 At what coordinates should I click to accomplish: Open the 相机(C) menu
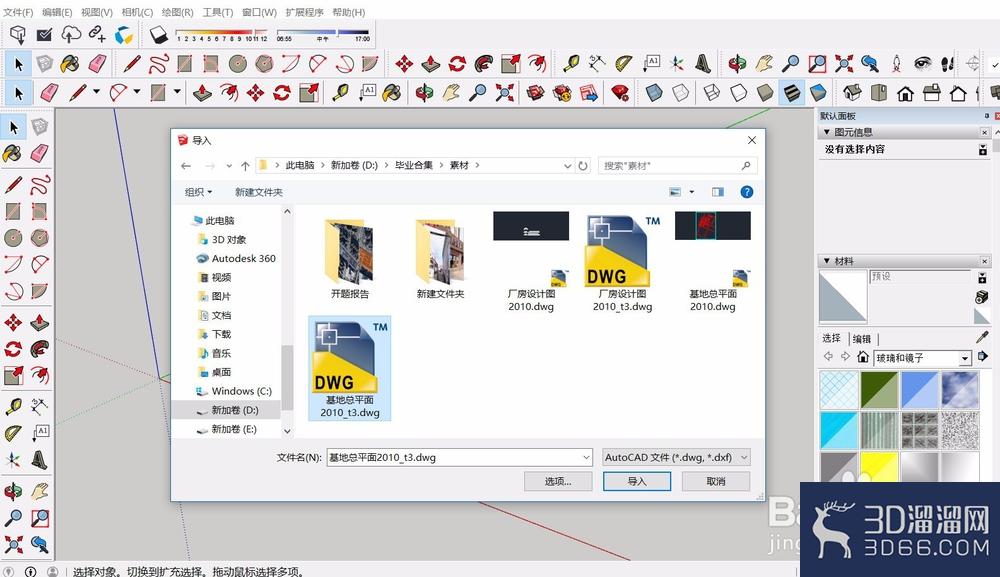(x=137, y=12)
